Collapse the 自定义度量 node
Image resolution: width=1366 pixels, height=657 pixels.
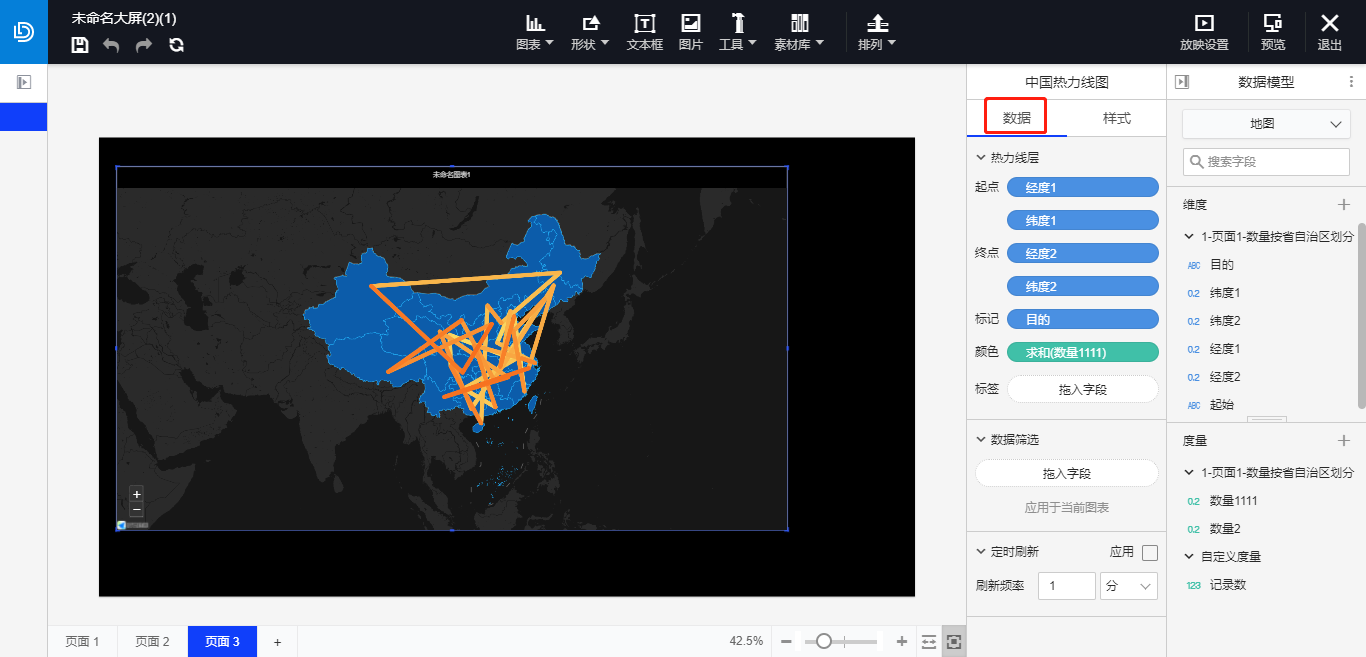pos(1189,557)
